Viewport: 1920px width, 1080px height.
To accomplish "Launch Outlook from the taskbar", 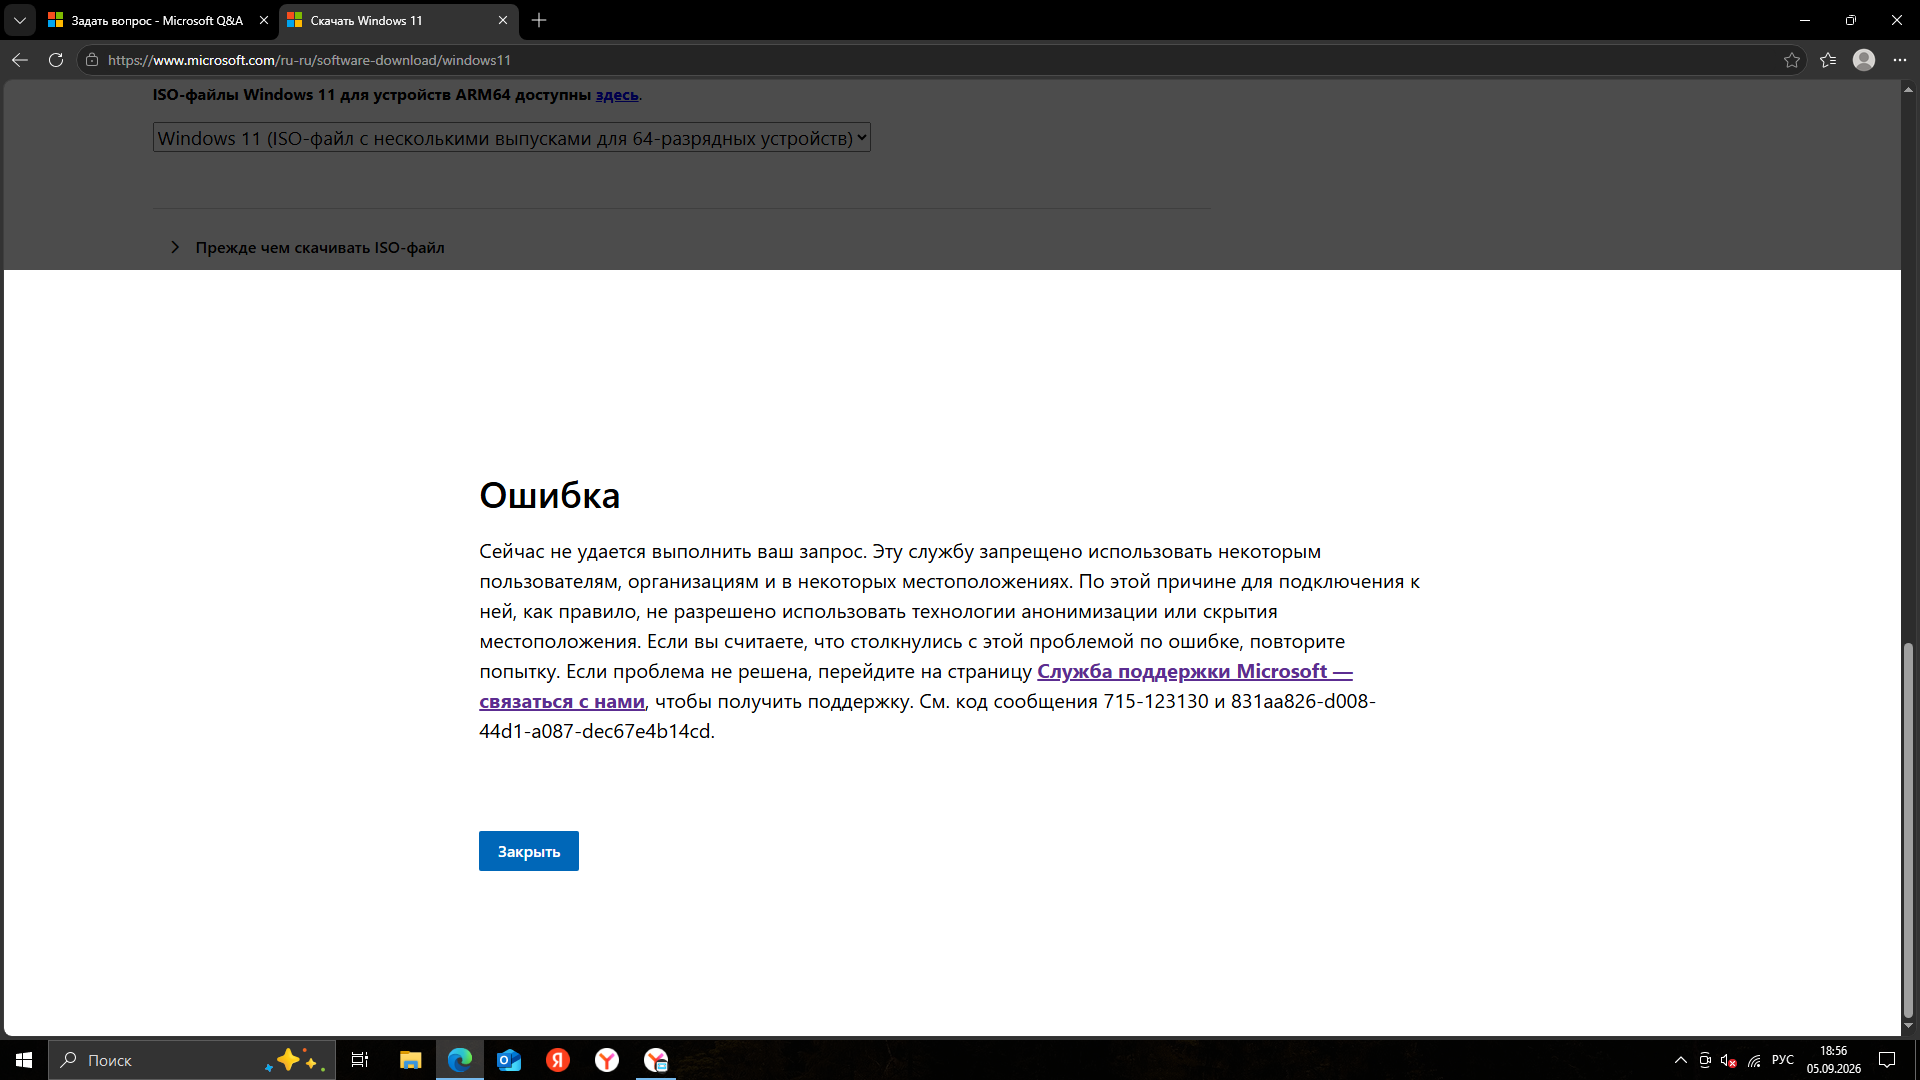I will 509,1060.
